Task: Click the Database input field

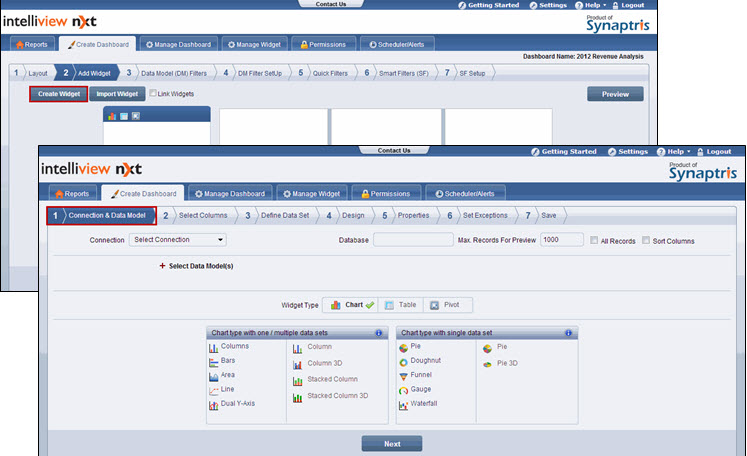Action: point(413,240)
